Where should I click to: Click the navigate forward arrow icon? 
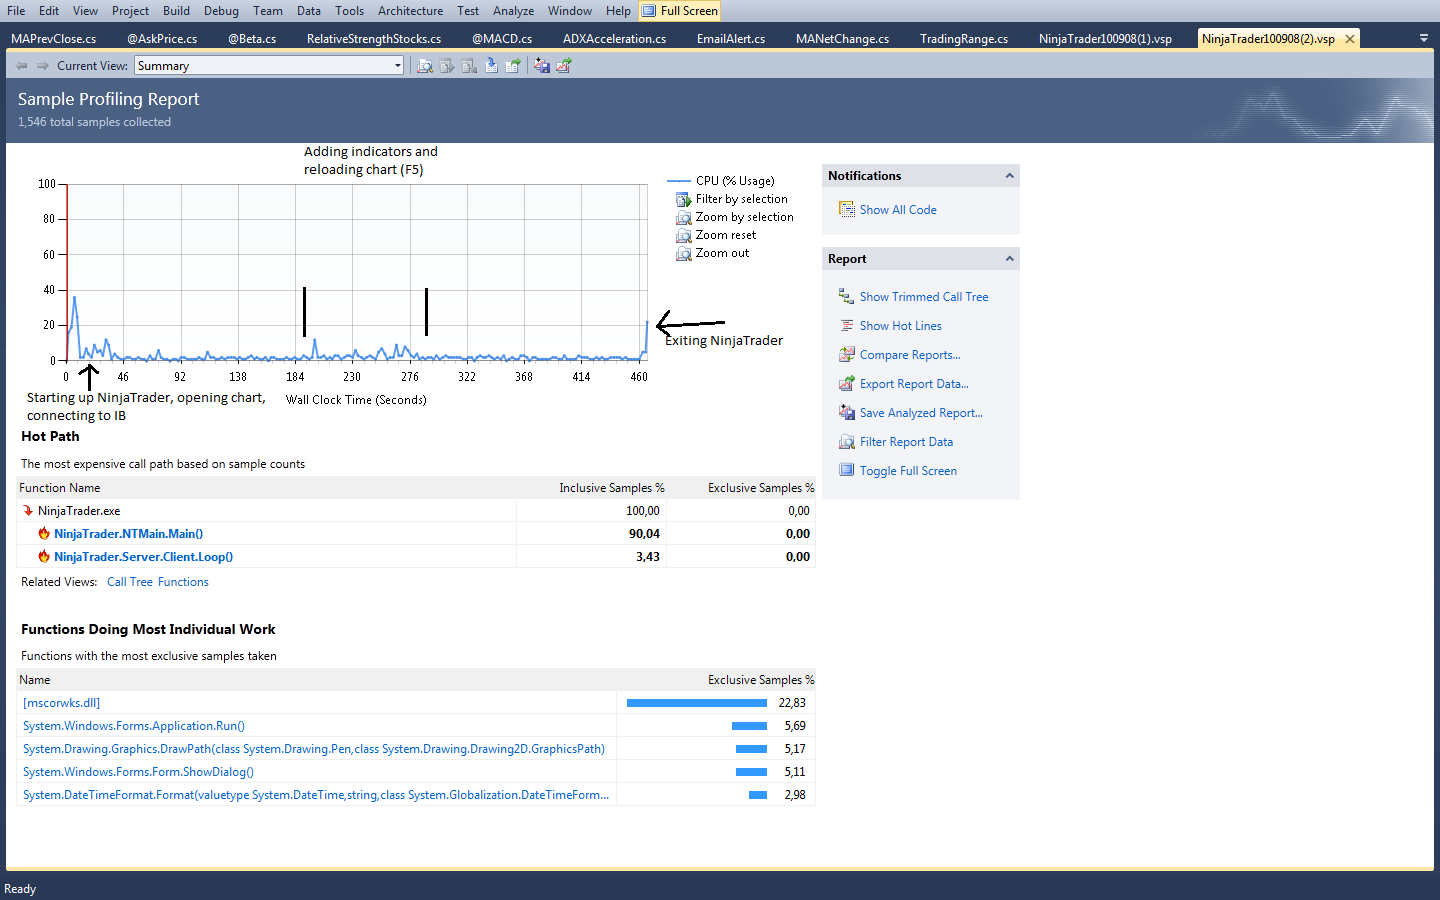tap(43, 66)
